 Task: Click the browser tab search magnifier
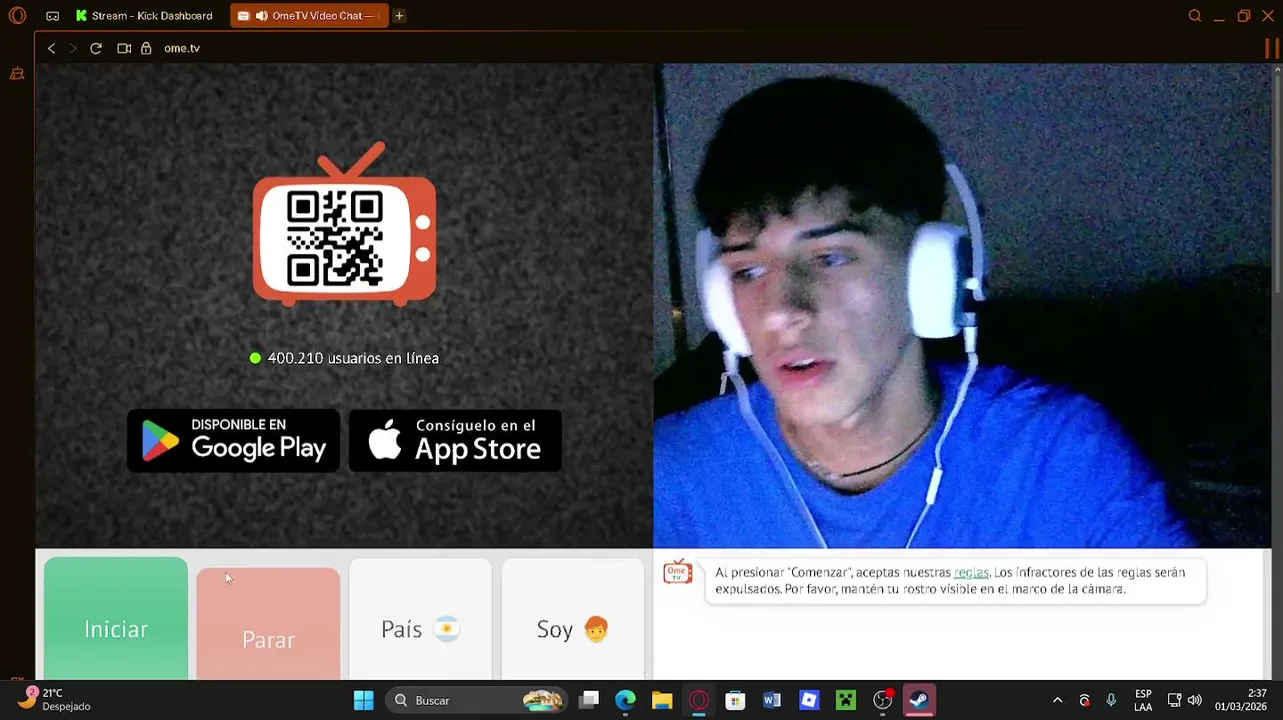(1194, 16)
